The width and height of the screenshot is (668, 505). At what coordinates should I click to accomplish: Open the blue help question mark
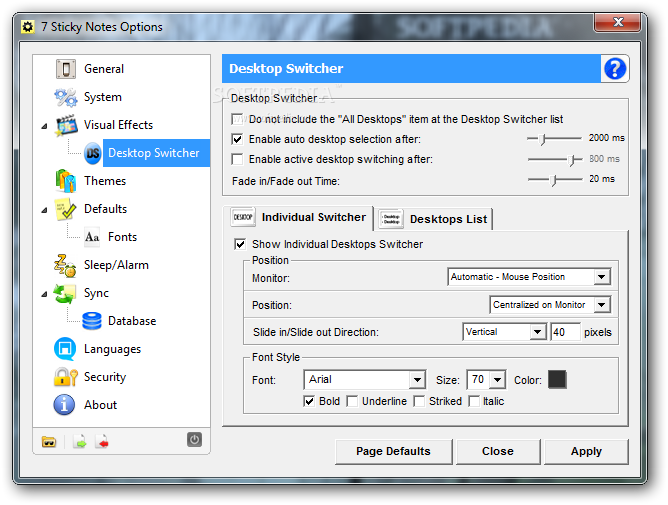[615, 69]
